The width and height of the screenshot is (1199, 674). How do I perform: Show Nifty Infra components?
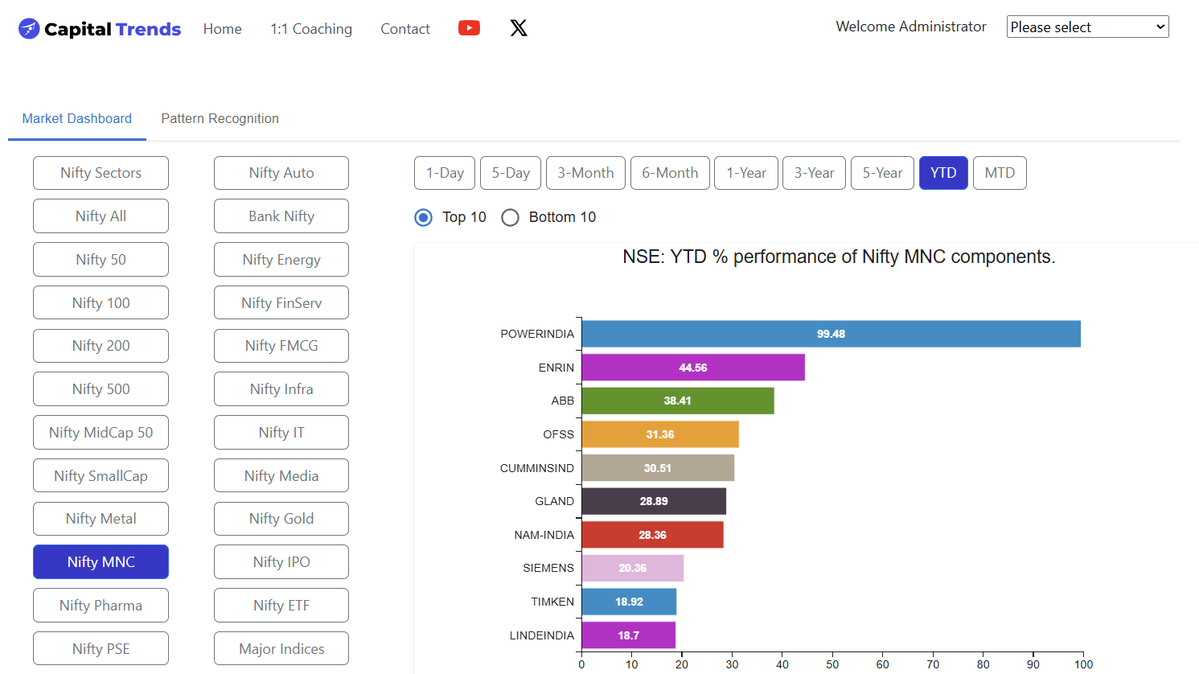(281, 389)
